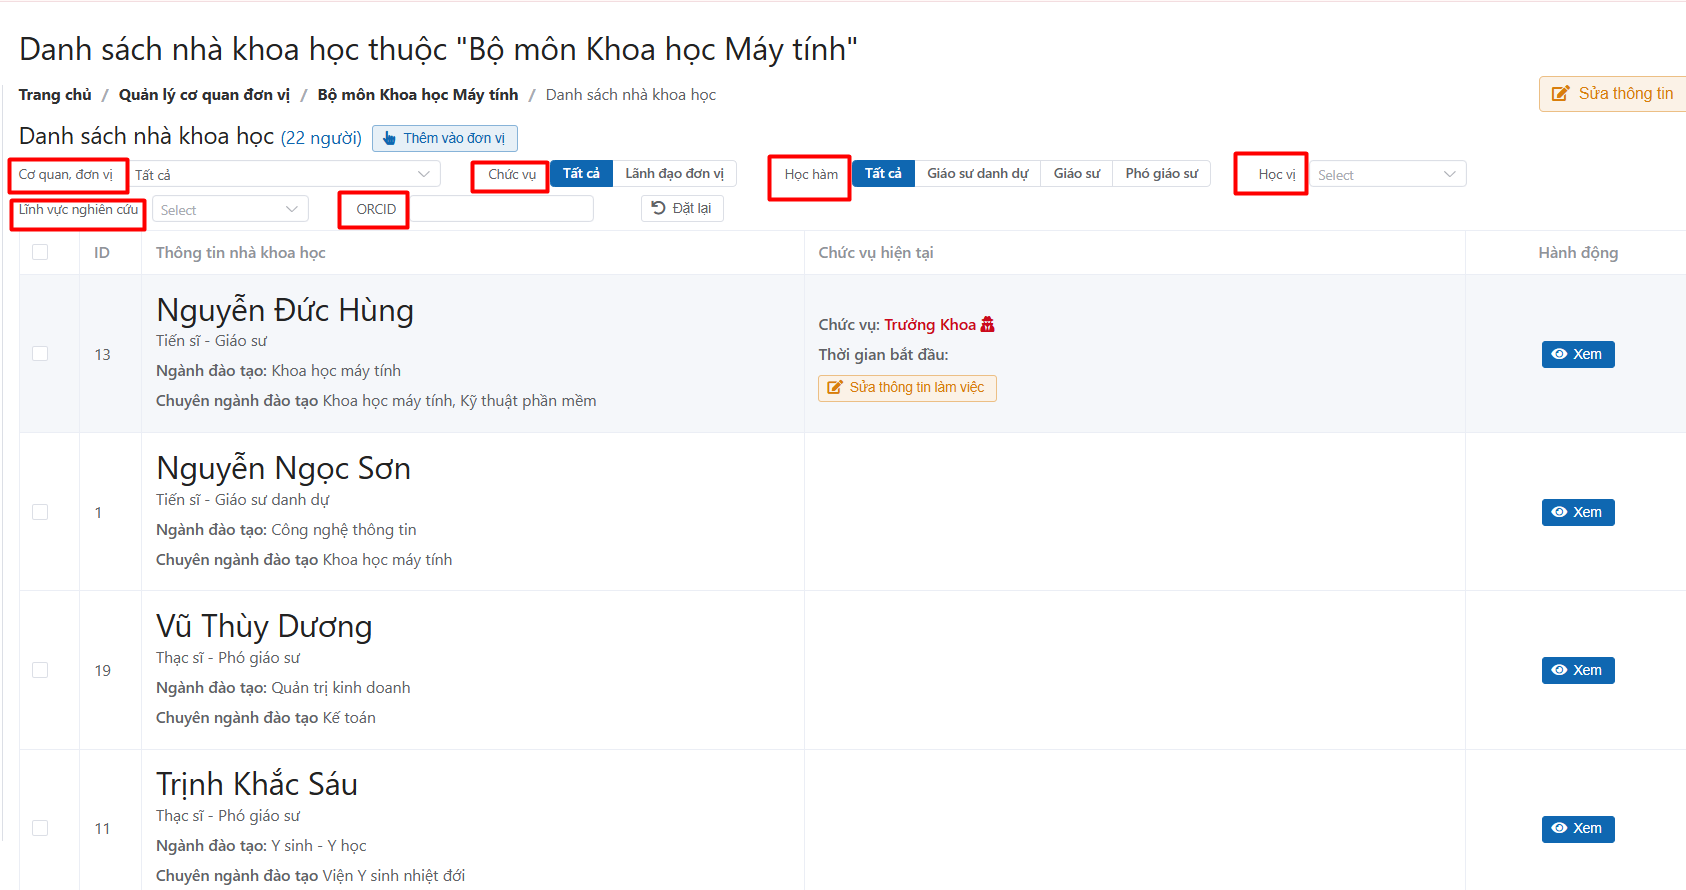Click the edit icon on Sửa thông tin làm việc
This screenshot has width=1686, height=890.
coord(835,388)
